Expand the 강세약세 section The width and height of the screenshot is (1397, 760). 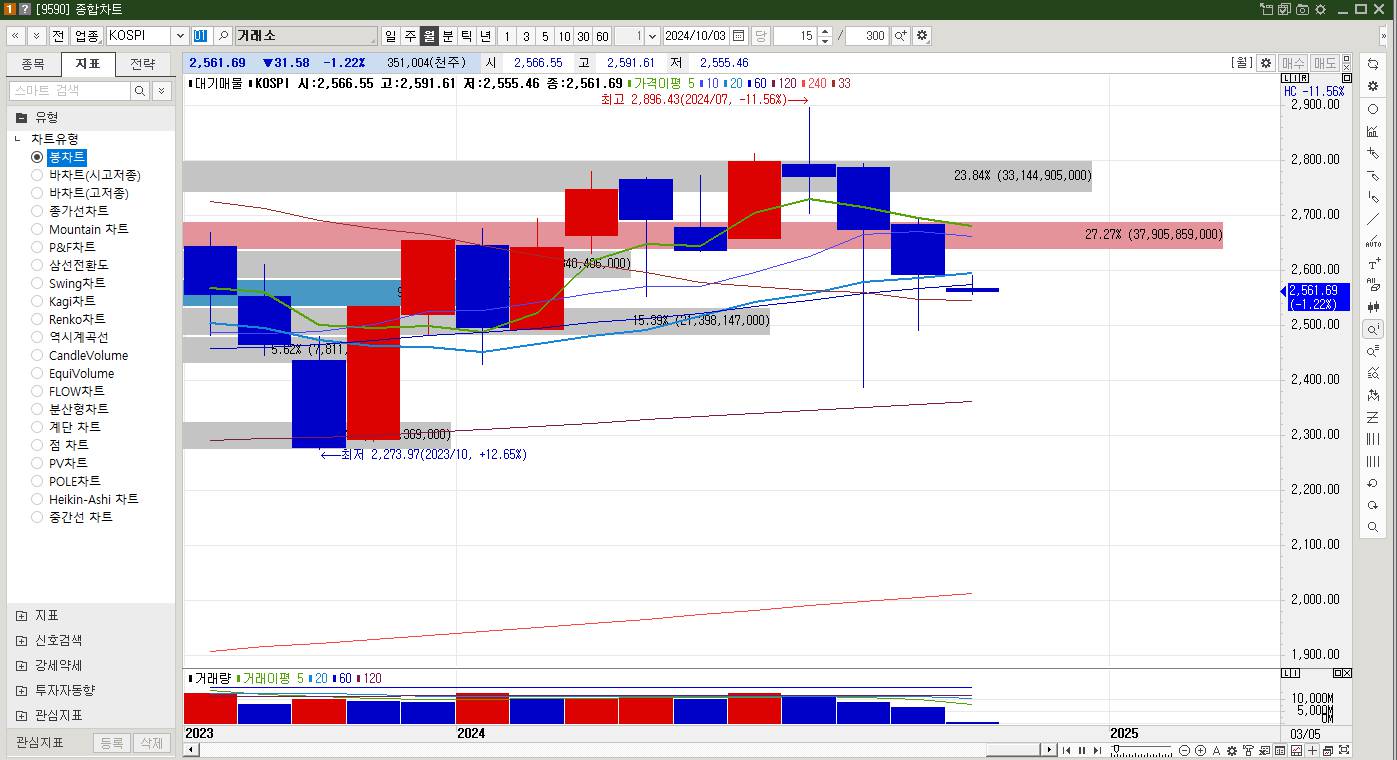[x=22, y=665]
